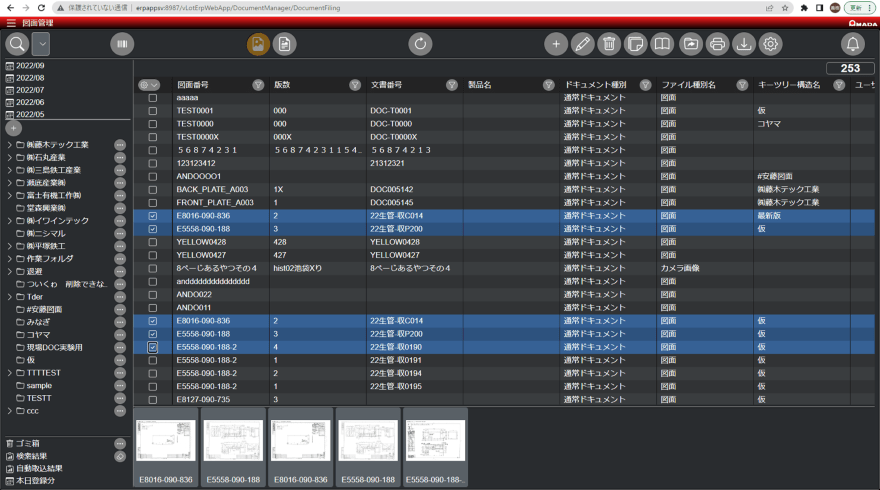Open the ゴミ箱 trash folder
Viewport: 880px width, 490px height.
click(27, 442)
